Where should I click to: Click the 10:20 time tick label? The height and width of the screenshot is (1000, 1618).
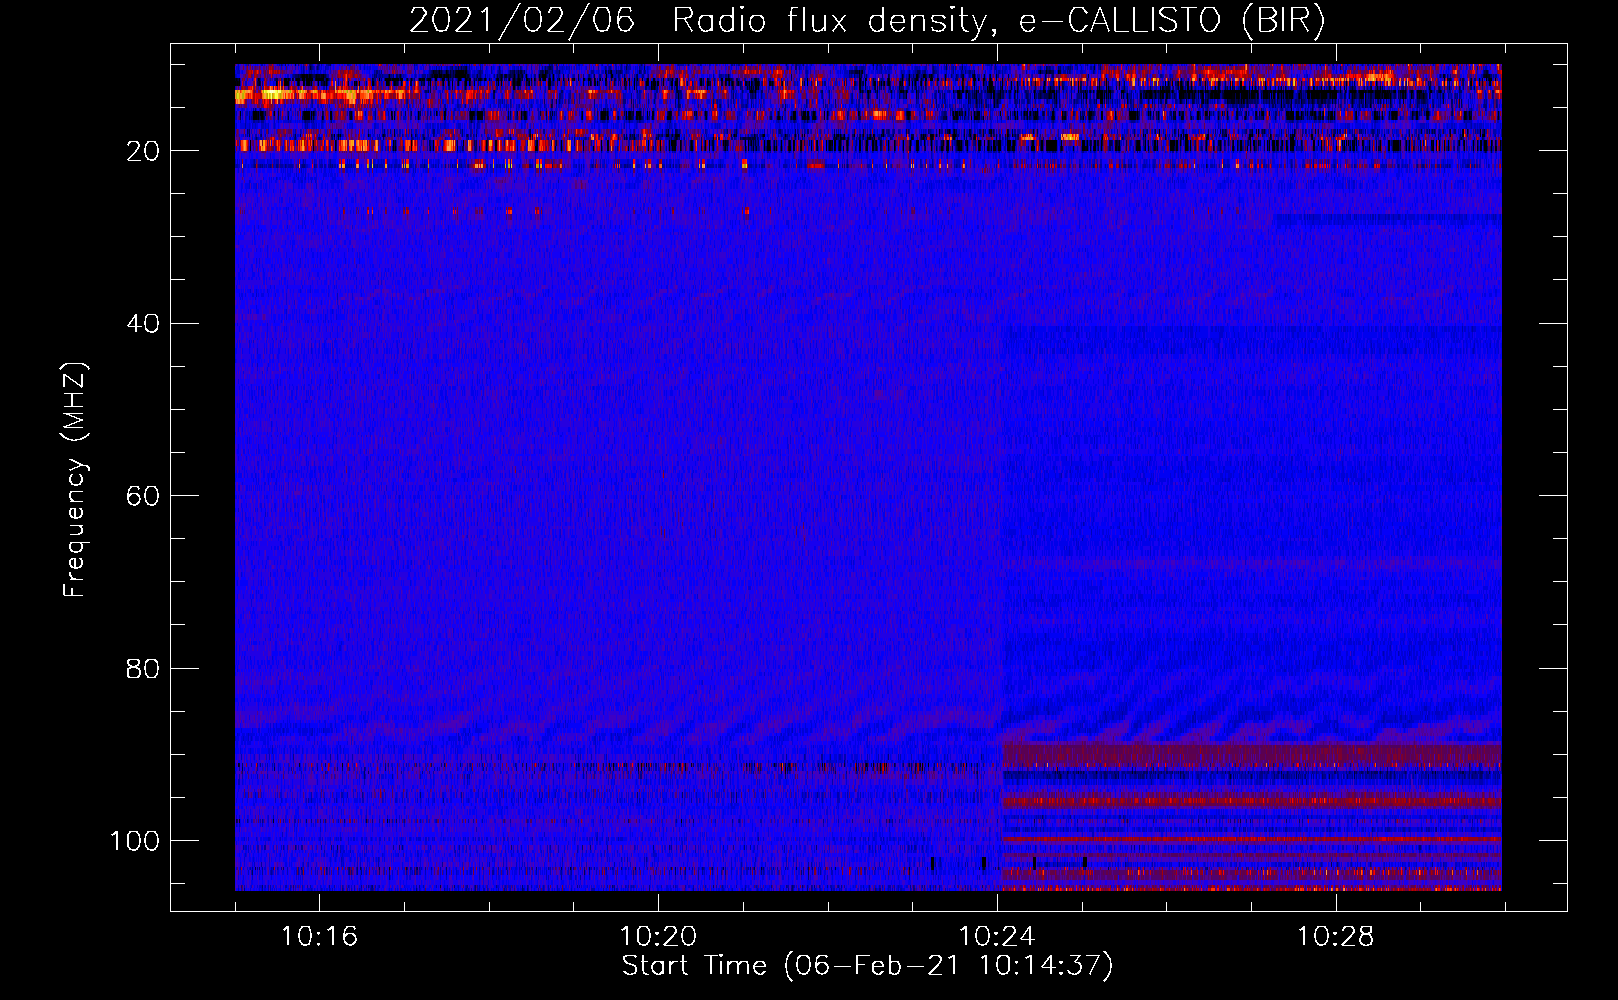click(x=658, y=937)
